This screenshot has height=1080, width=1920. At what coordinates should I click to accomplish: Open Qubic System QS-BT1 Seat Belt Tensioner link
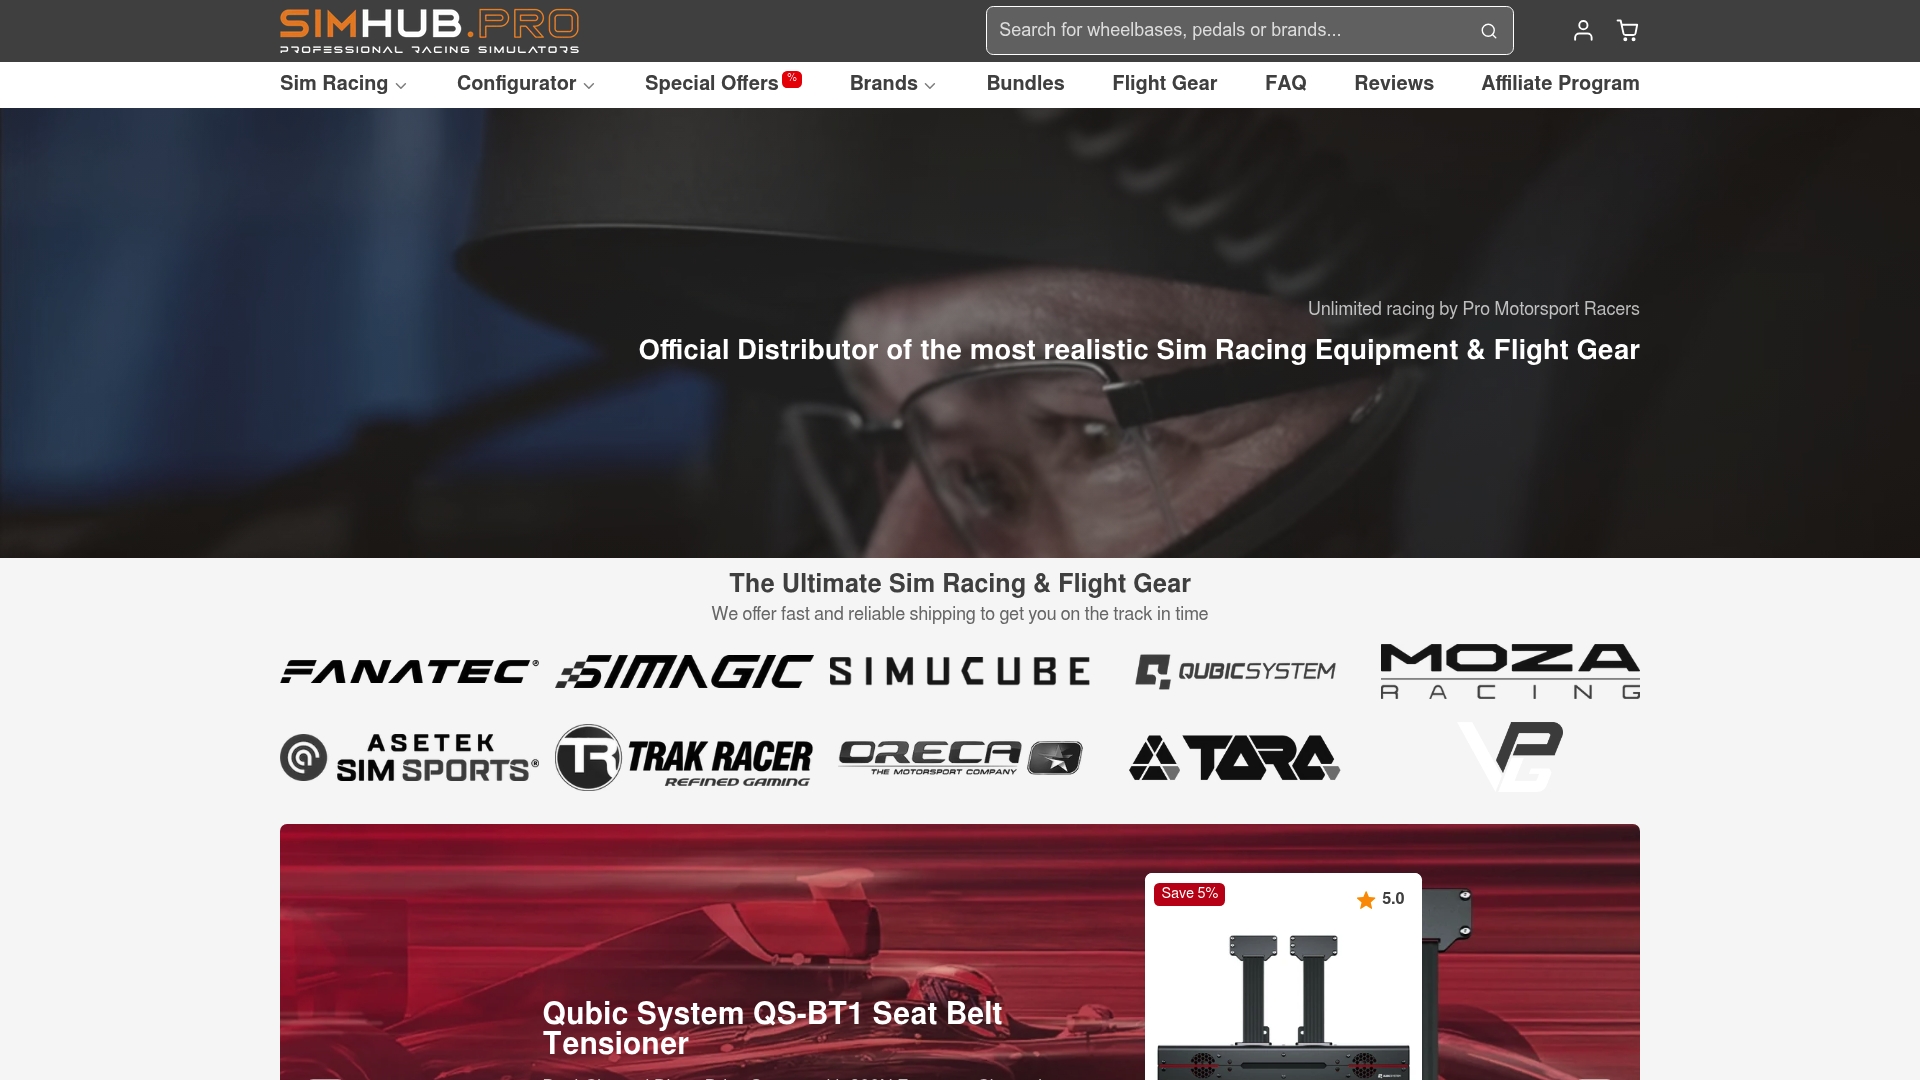click(772, 1029)
